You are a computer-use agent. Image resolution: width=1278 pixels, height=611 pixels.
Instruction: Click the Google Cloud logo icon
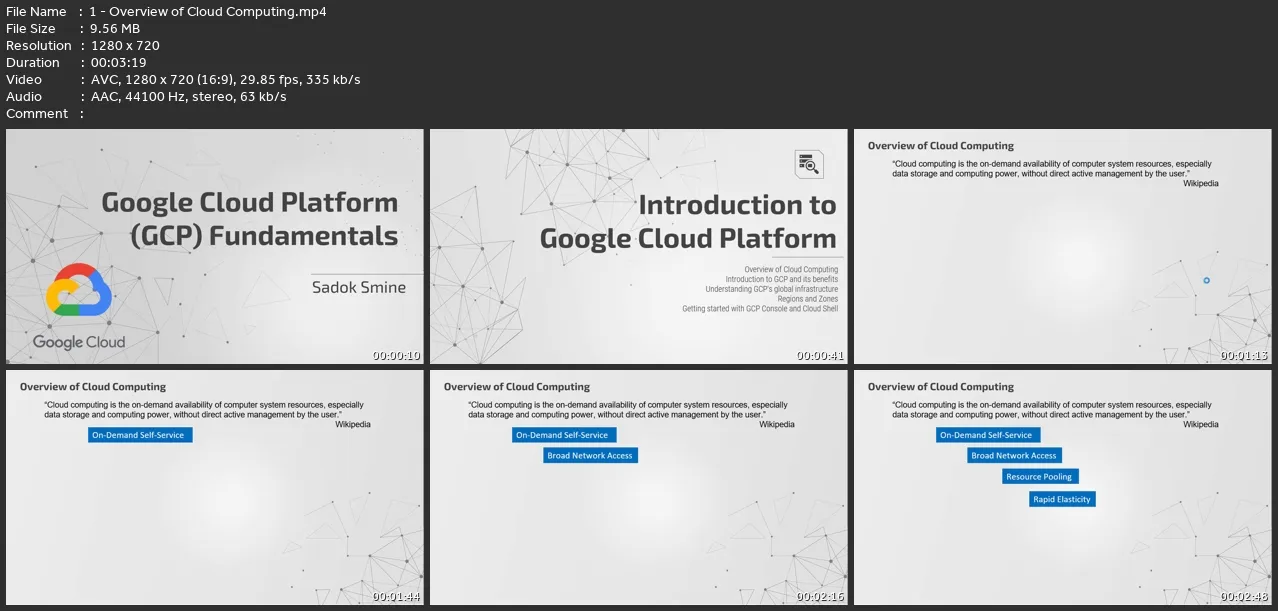[x=78, y=290]
